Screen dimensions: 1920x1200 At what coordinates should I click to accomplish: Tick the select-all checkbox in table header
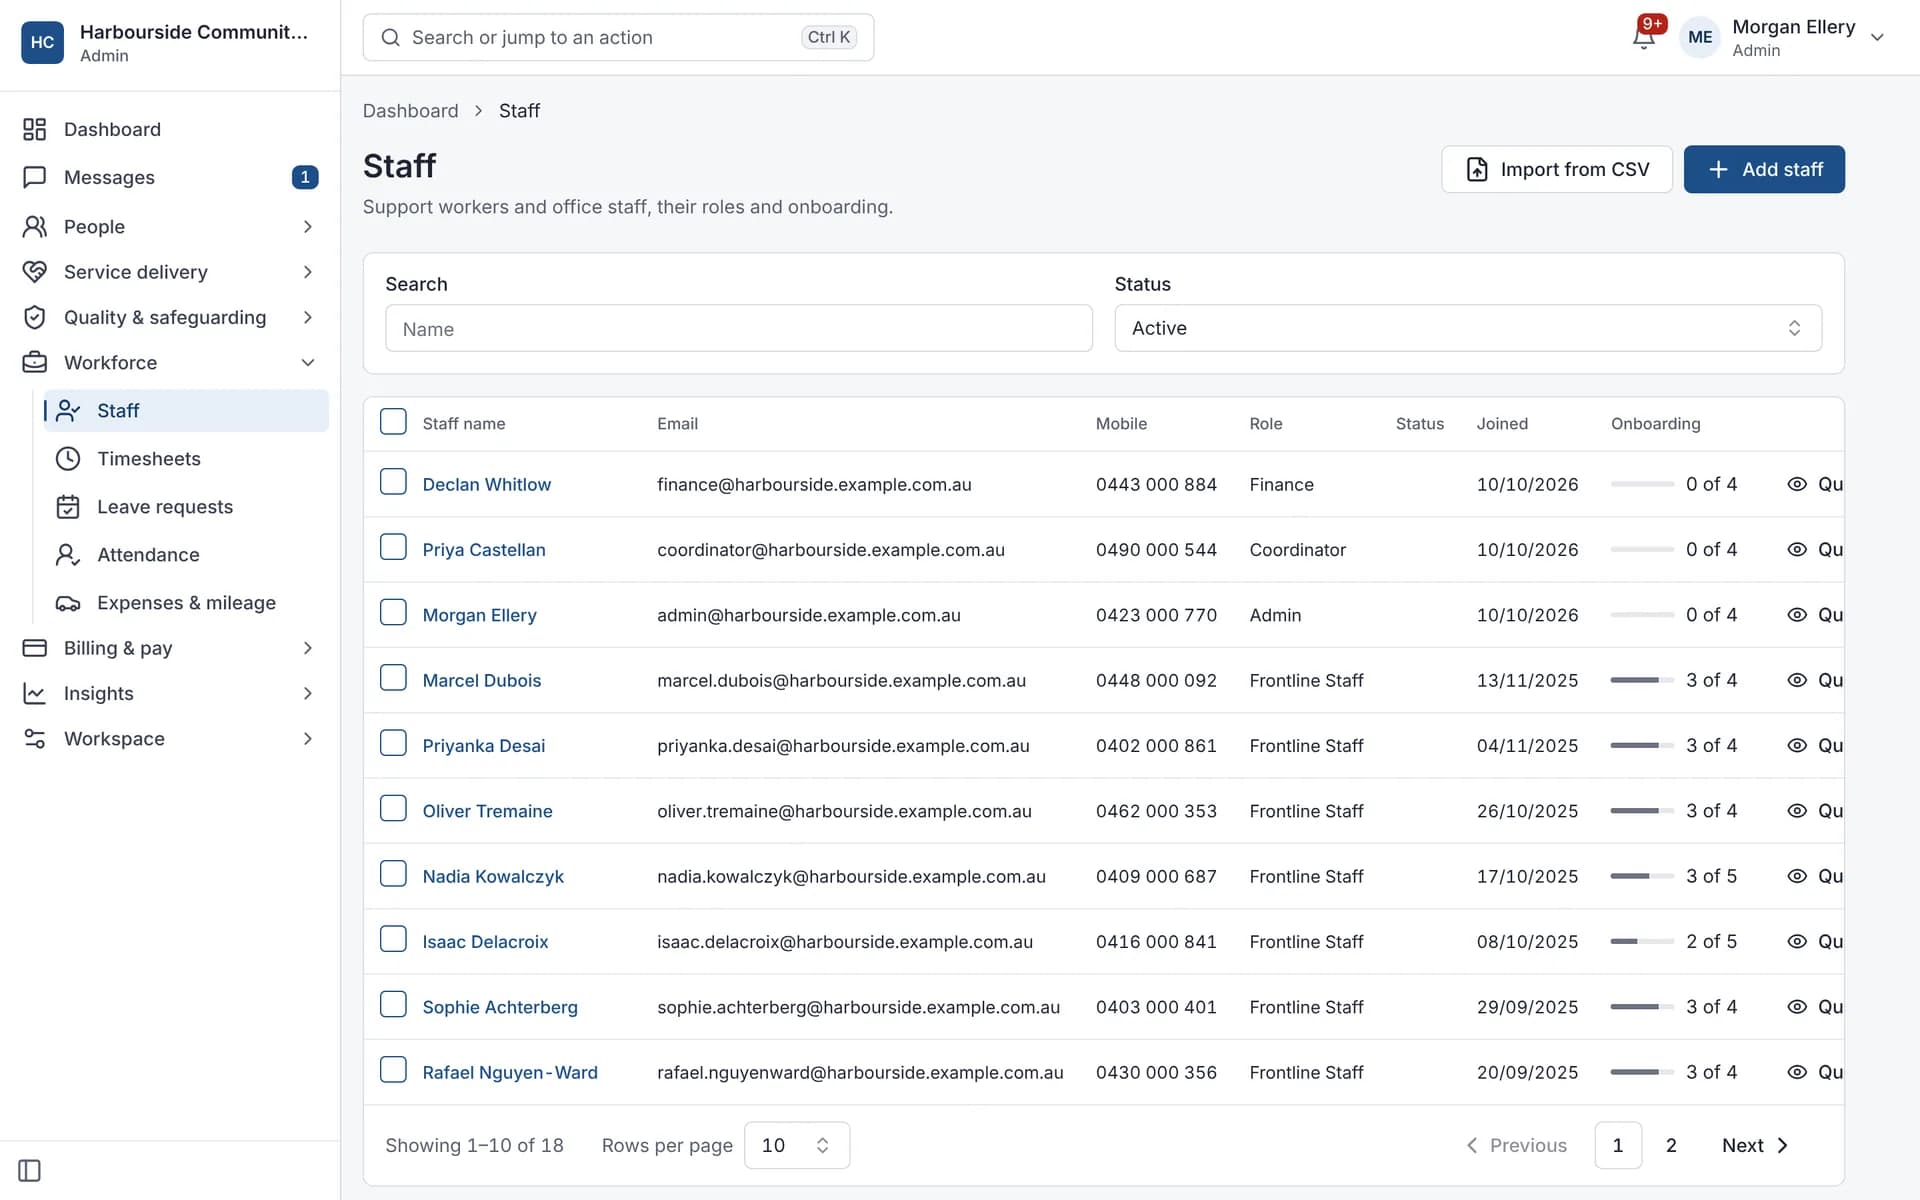point(393,422)
